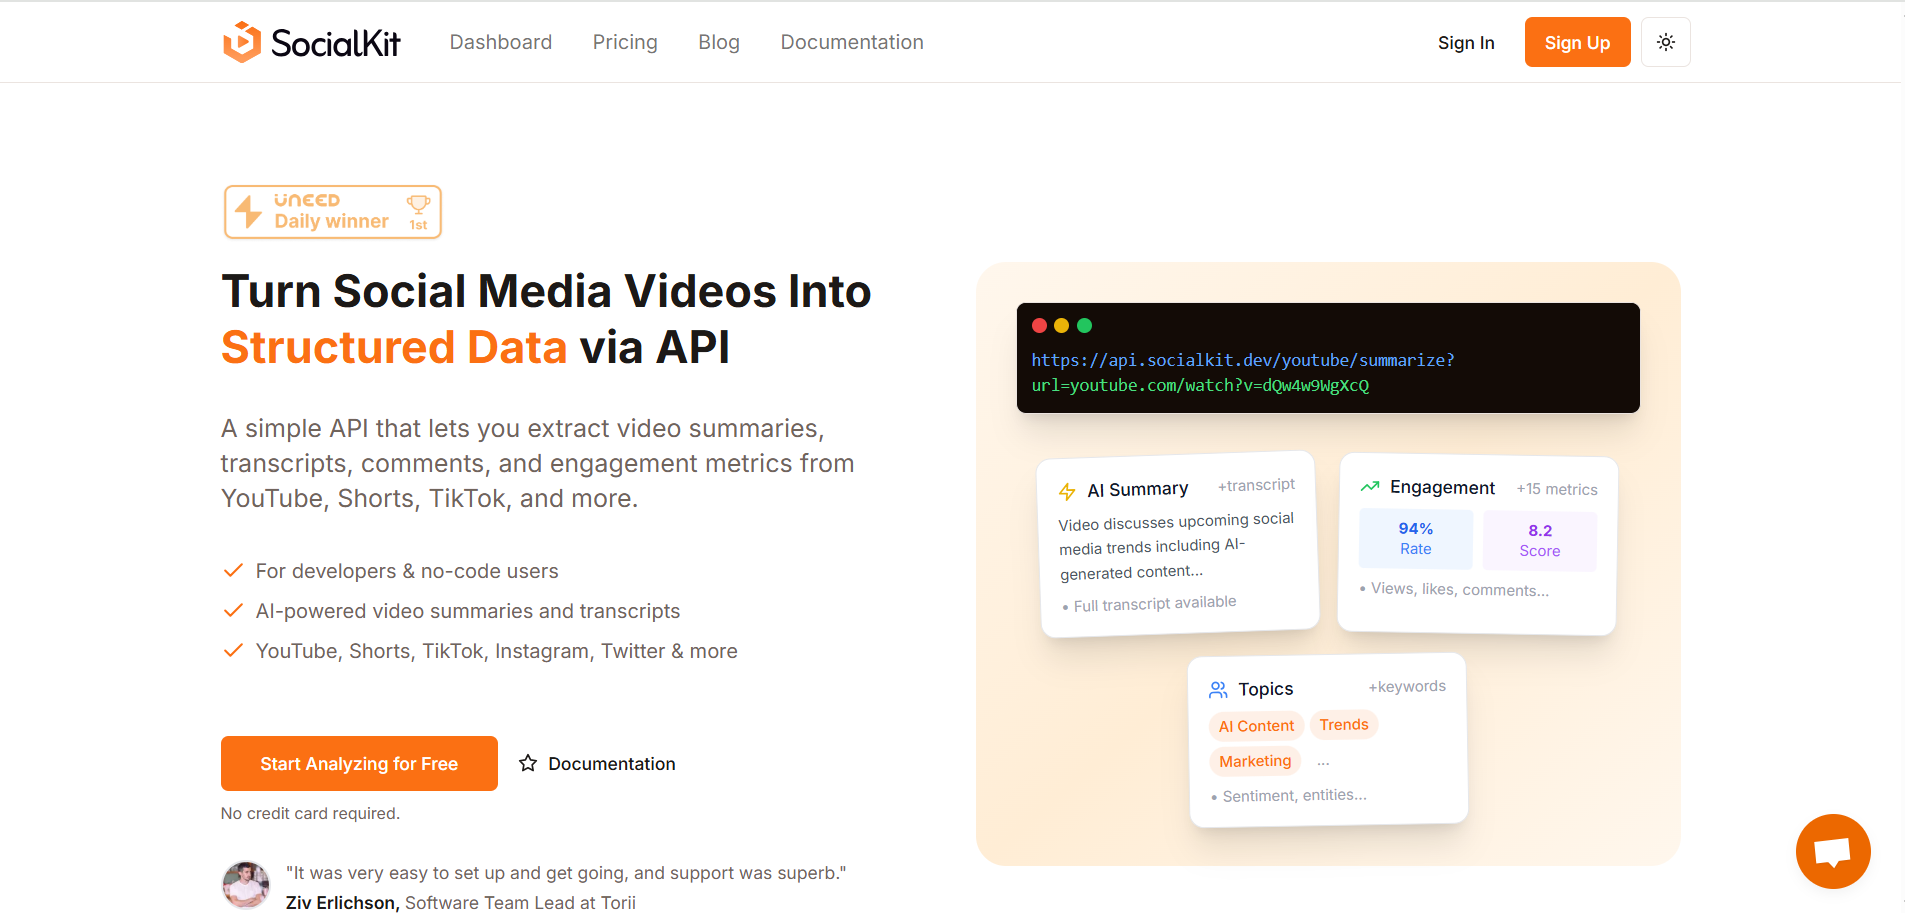Click the Engagement card title
The width and height of the screenshot is (1905, 913).
[1442, 487]
